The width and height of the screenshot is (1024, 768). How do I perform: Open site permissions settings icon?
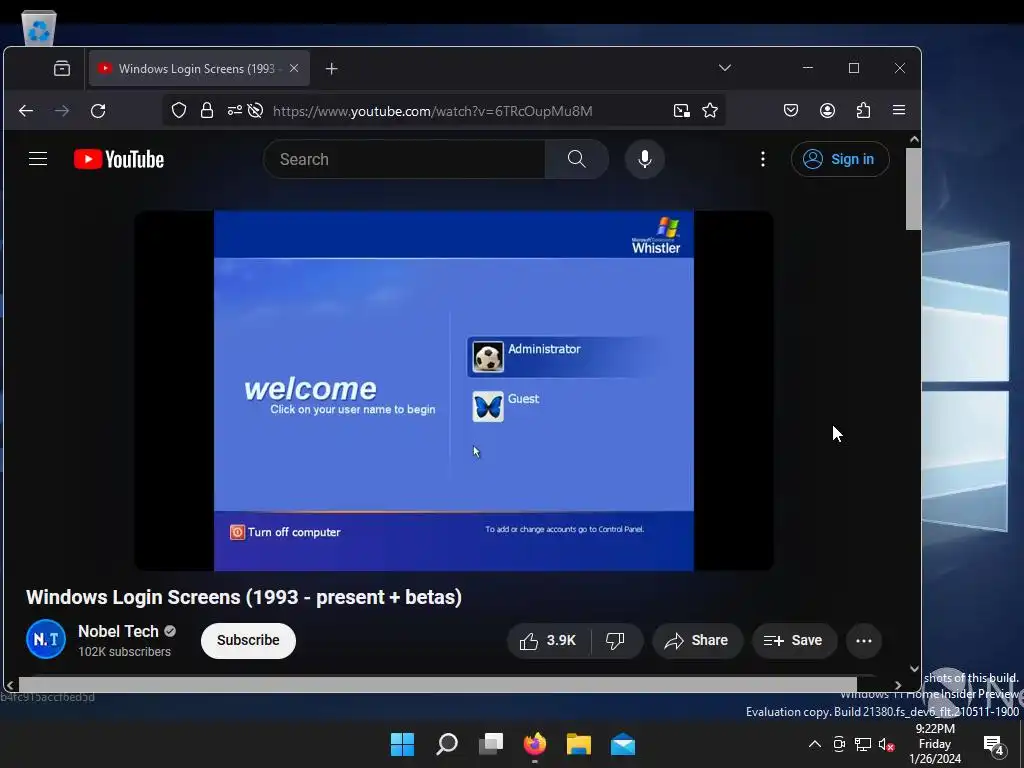234,111
